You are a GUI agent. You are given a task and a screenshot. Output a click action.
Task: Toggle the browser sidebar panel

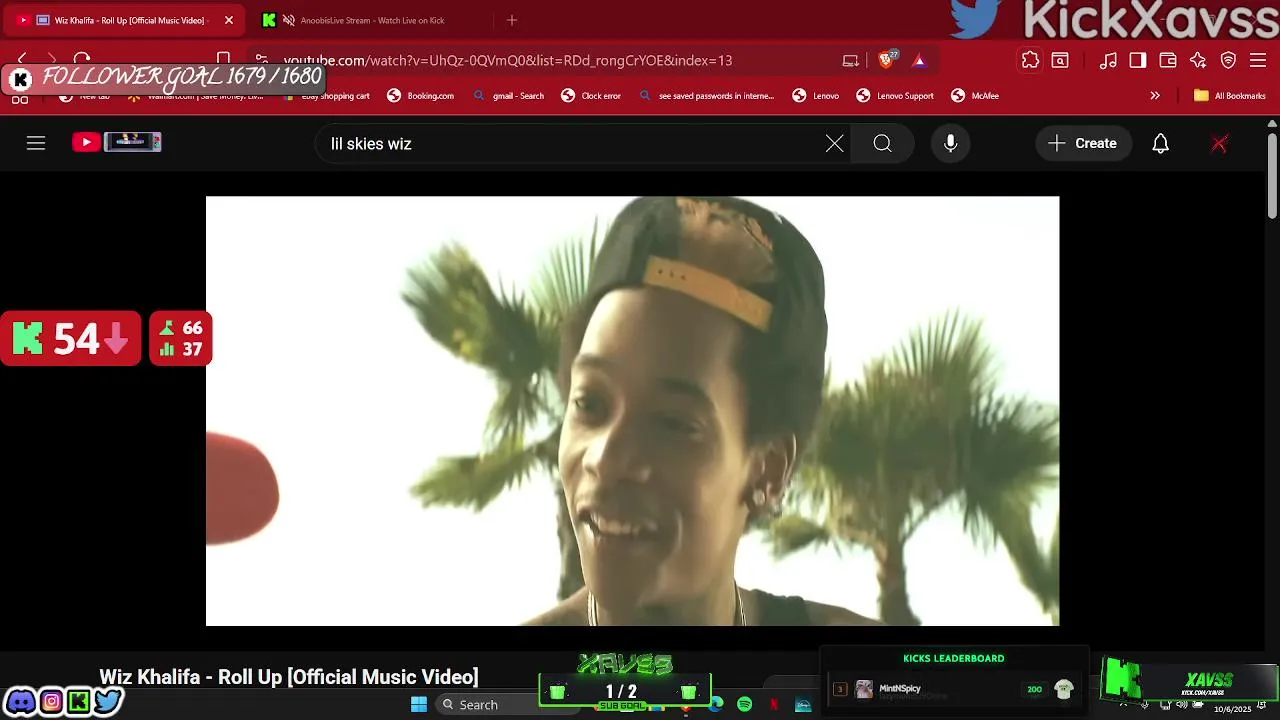tap(1138, 60)
